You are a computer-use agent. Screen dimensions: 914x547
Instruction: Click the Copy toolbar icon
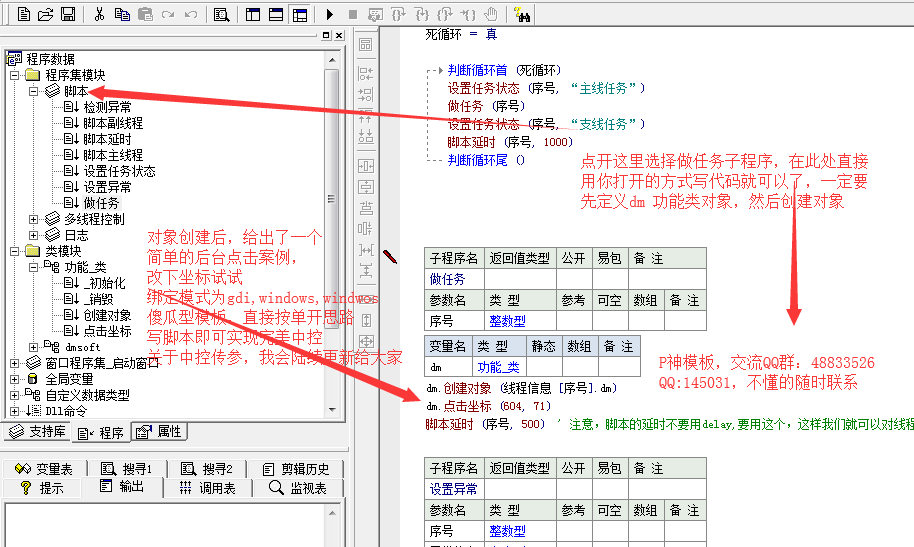pos(122,14)
